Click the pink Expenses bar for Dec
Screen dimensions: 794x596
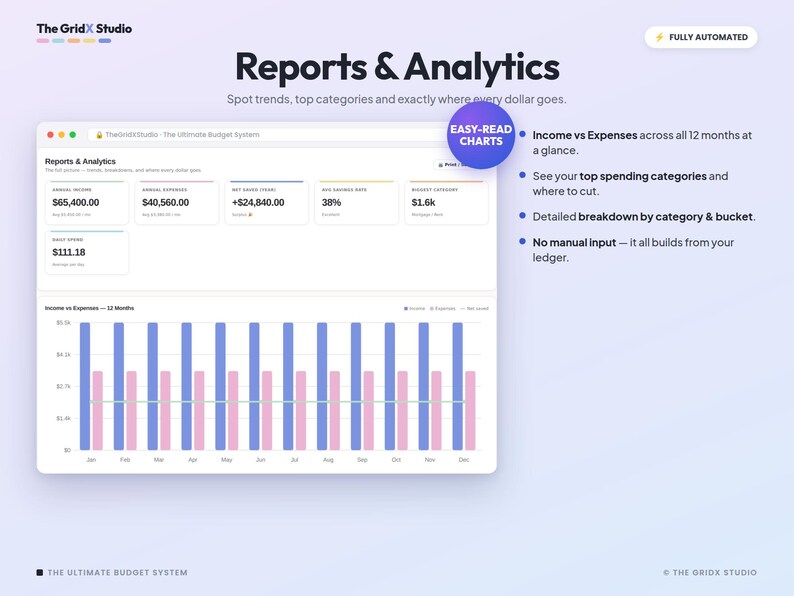pyautogui.click(x=470, y=411)
